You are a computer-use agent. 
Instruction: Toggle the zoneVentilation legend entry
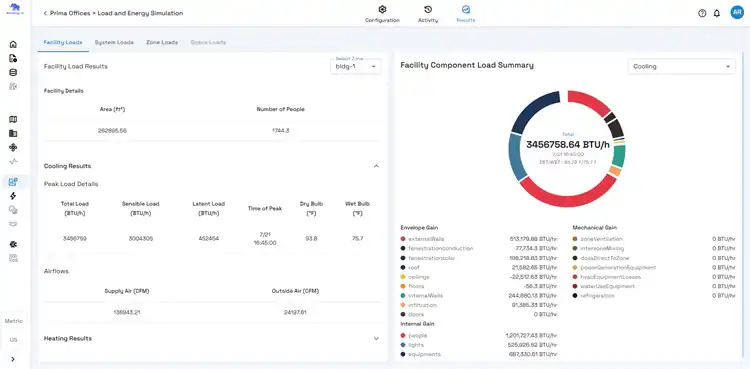597,239
